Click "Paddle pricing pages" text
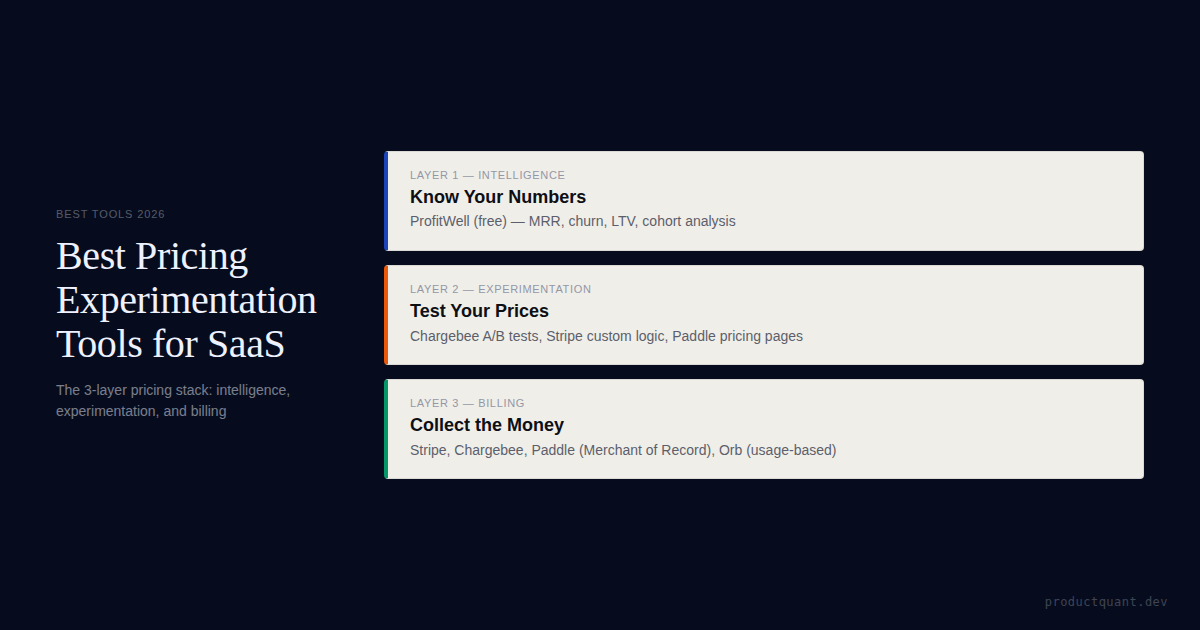Image resolution: width=1200 pixels, height=630 pixels. tap(737, 336)
